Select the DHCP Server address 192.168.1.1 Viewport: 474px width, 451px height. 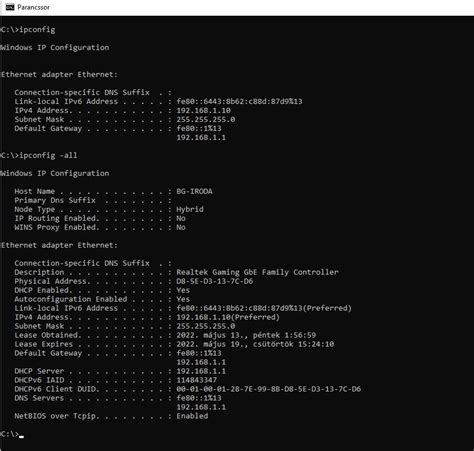(201, 371)
